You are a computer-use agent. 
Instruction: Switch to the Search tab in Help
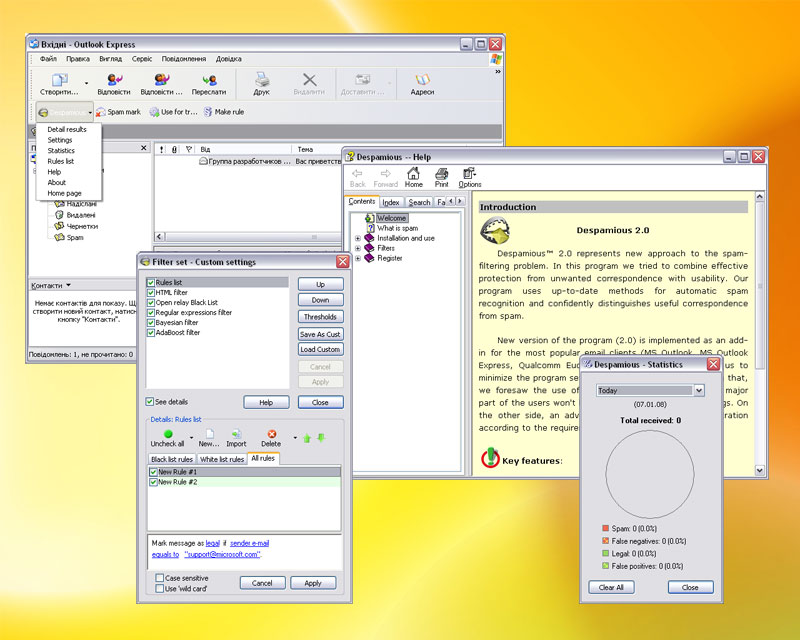point(419,202)
